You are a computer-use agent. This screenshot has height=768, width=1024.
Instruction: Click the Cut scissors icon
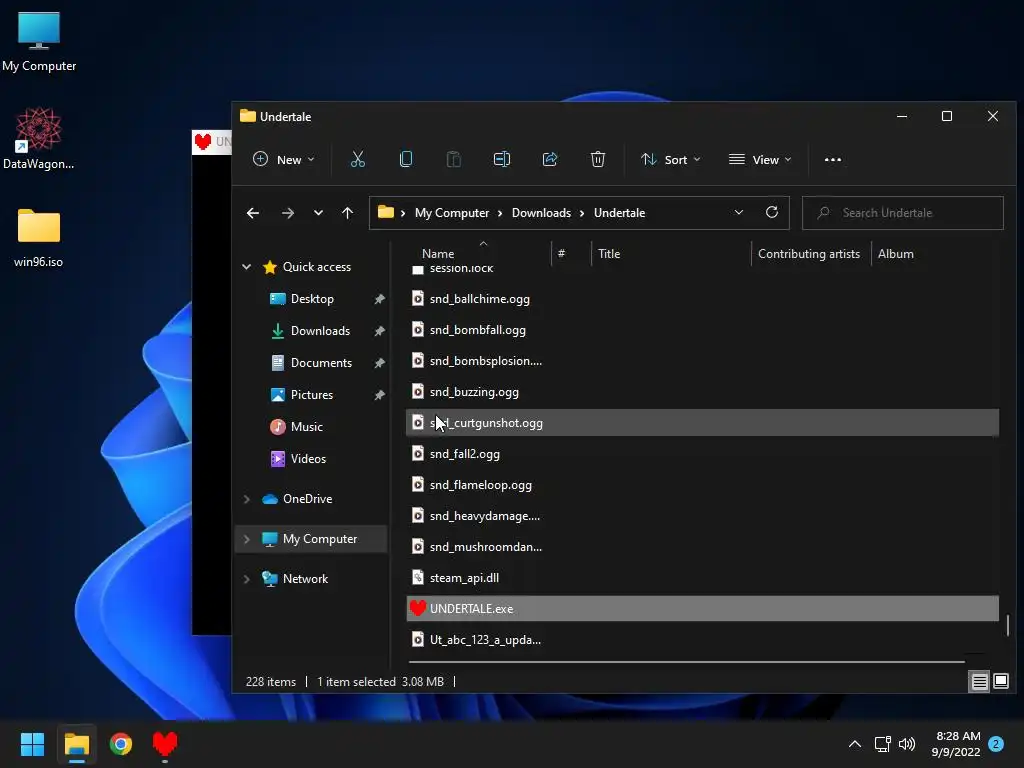[358, 159]
